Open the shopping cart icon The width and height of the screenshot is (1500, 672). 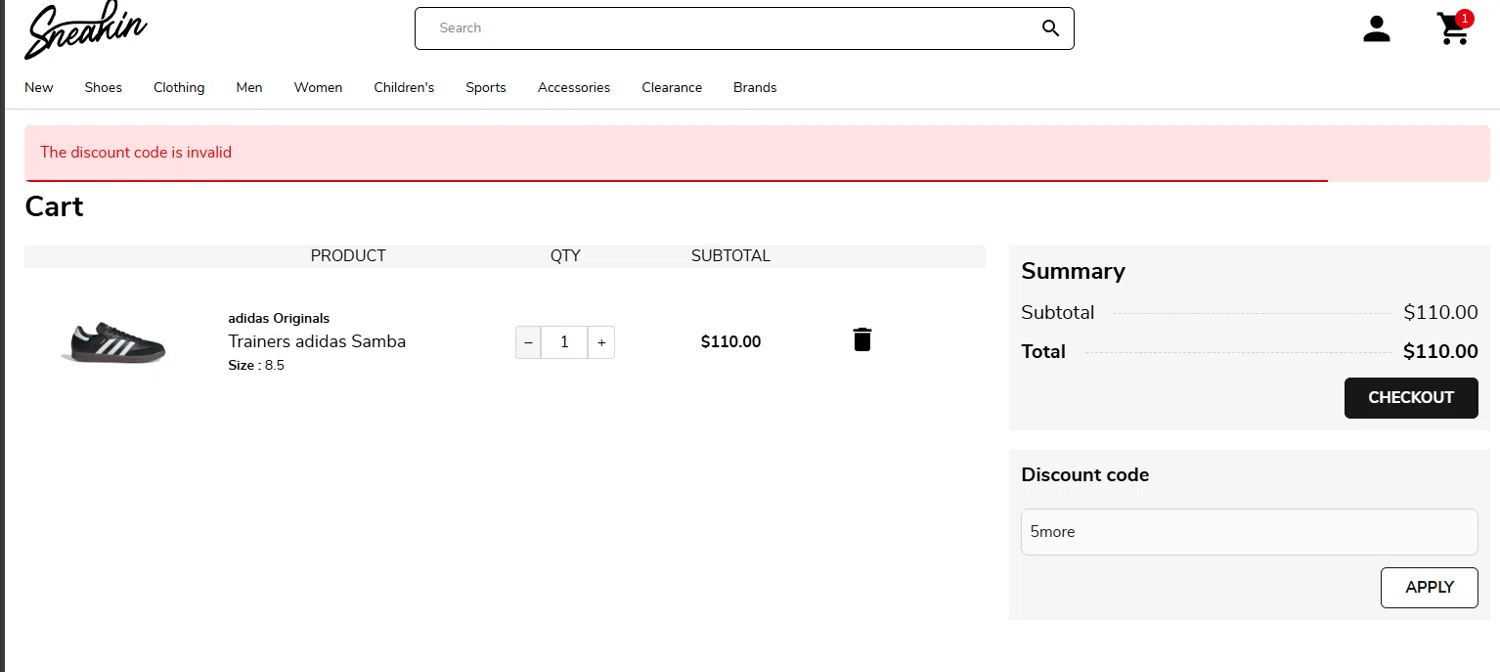pyautogui.click(x=1454, y=28)
